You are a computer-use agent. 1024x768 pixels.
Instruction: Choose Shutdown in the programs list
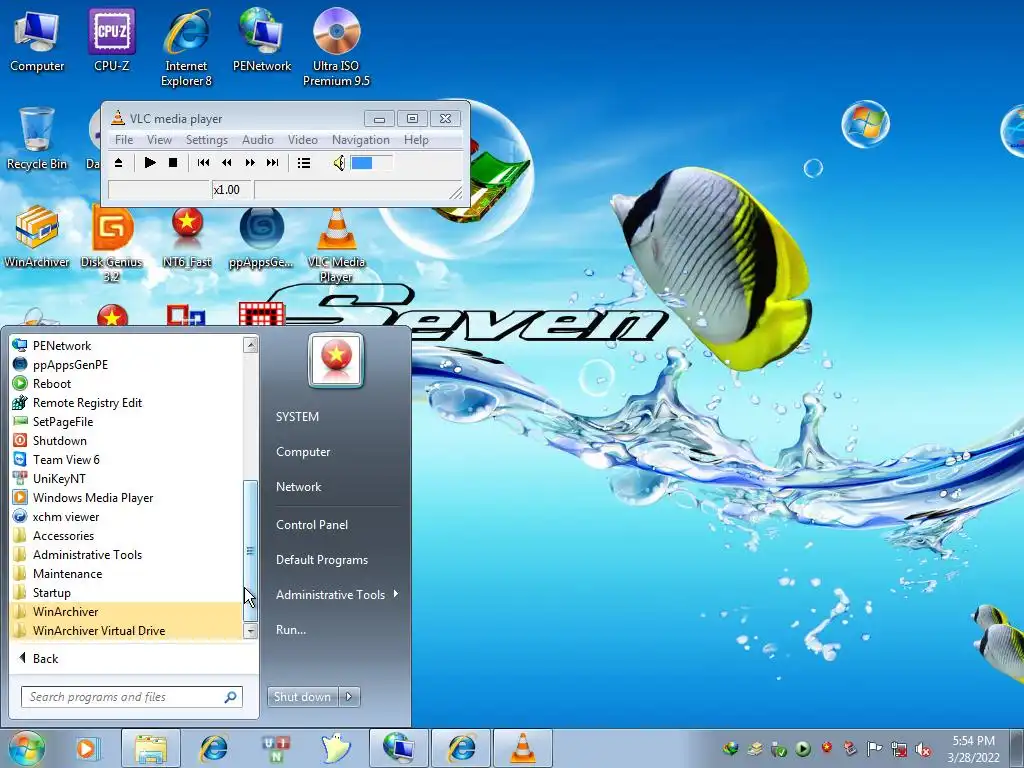[125, 441]
